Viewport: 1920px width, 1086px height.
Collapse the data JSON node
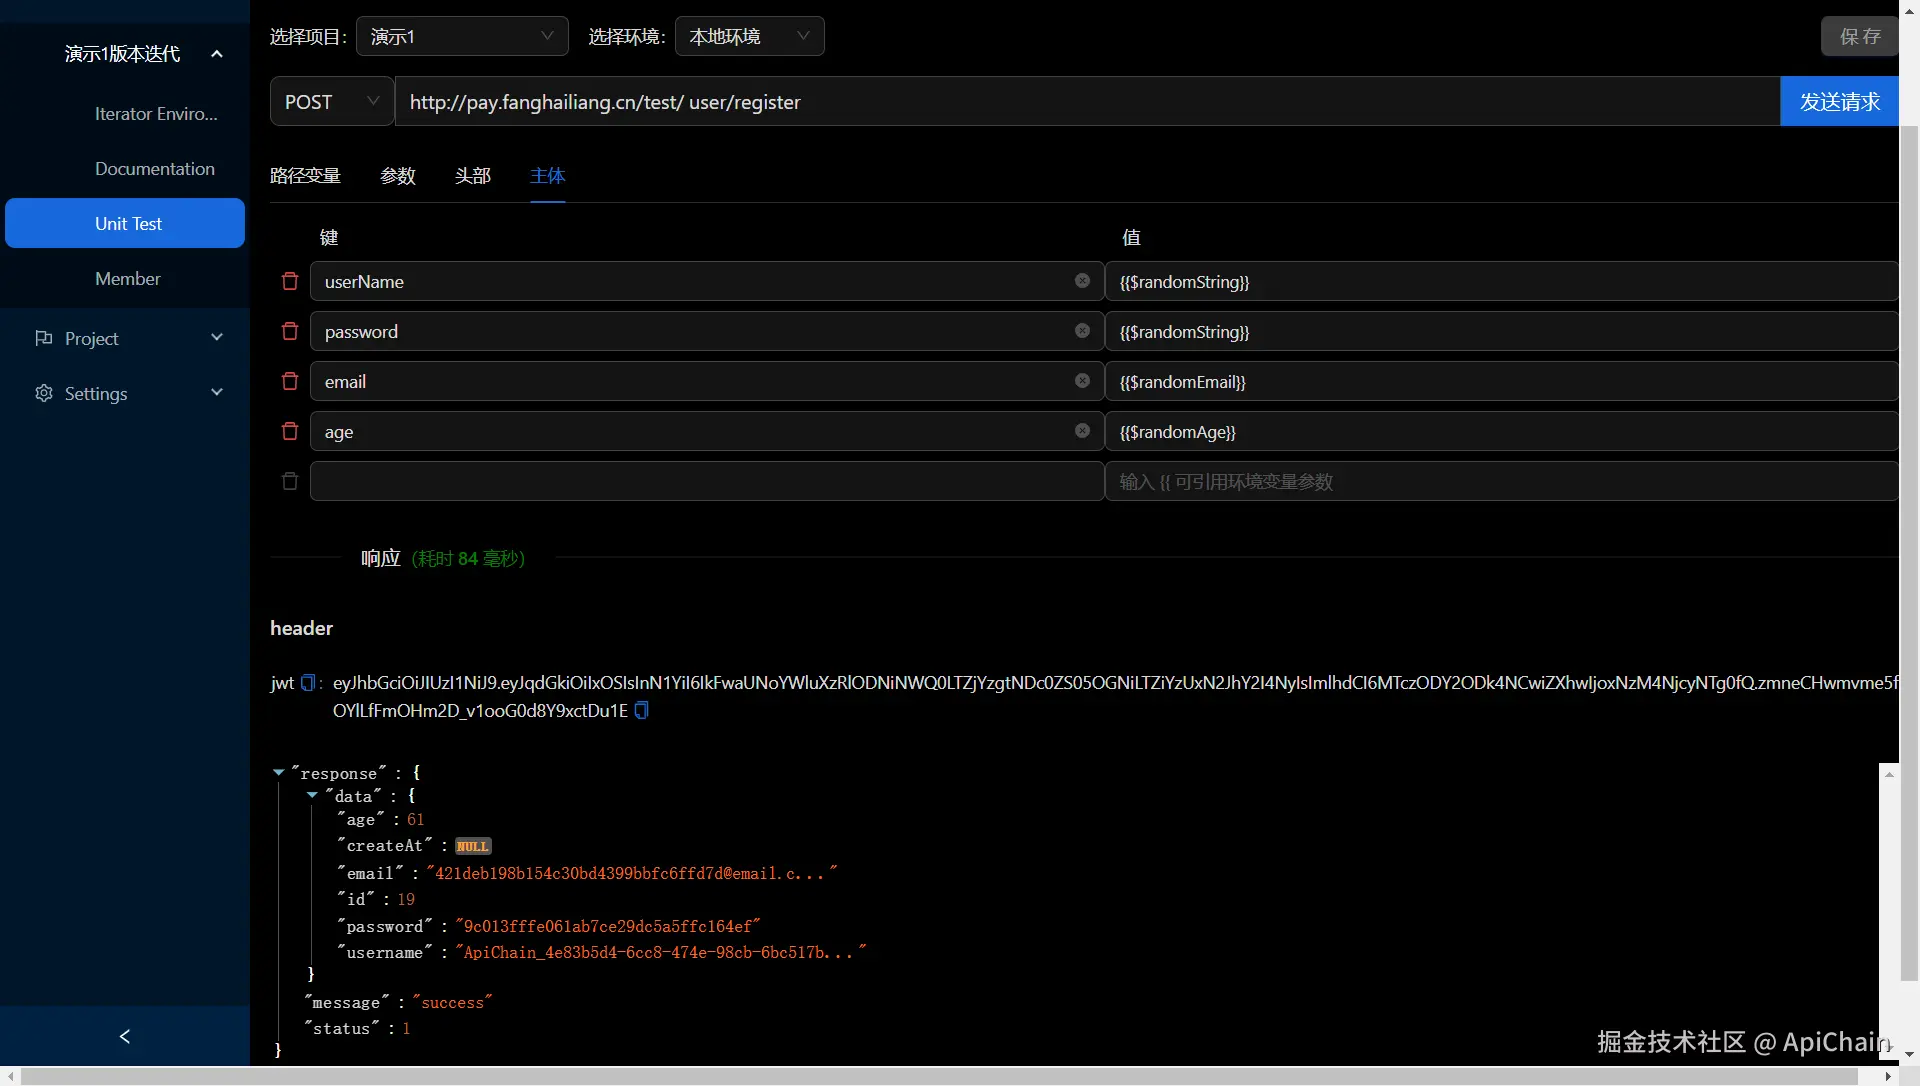312,796
